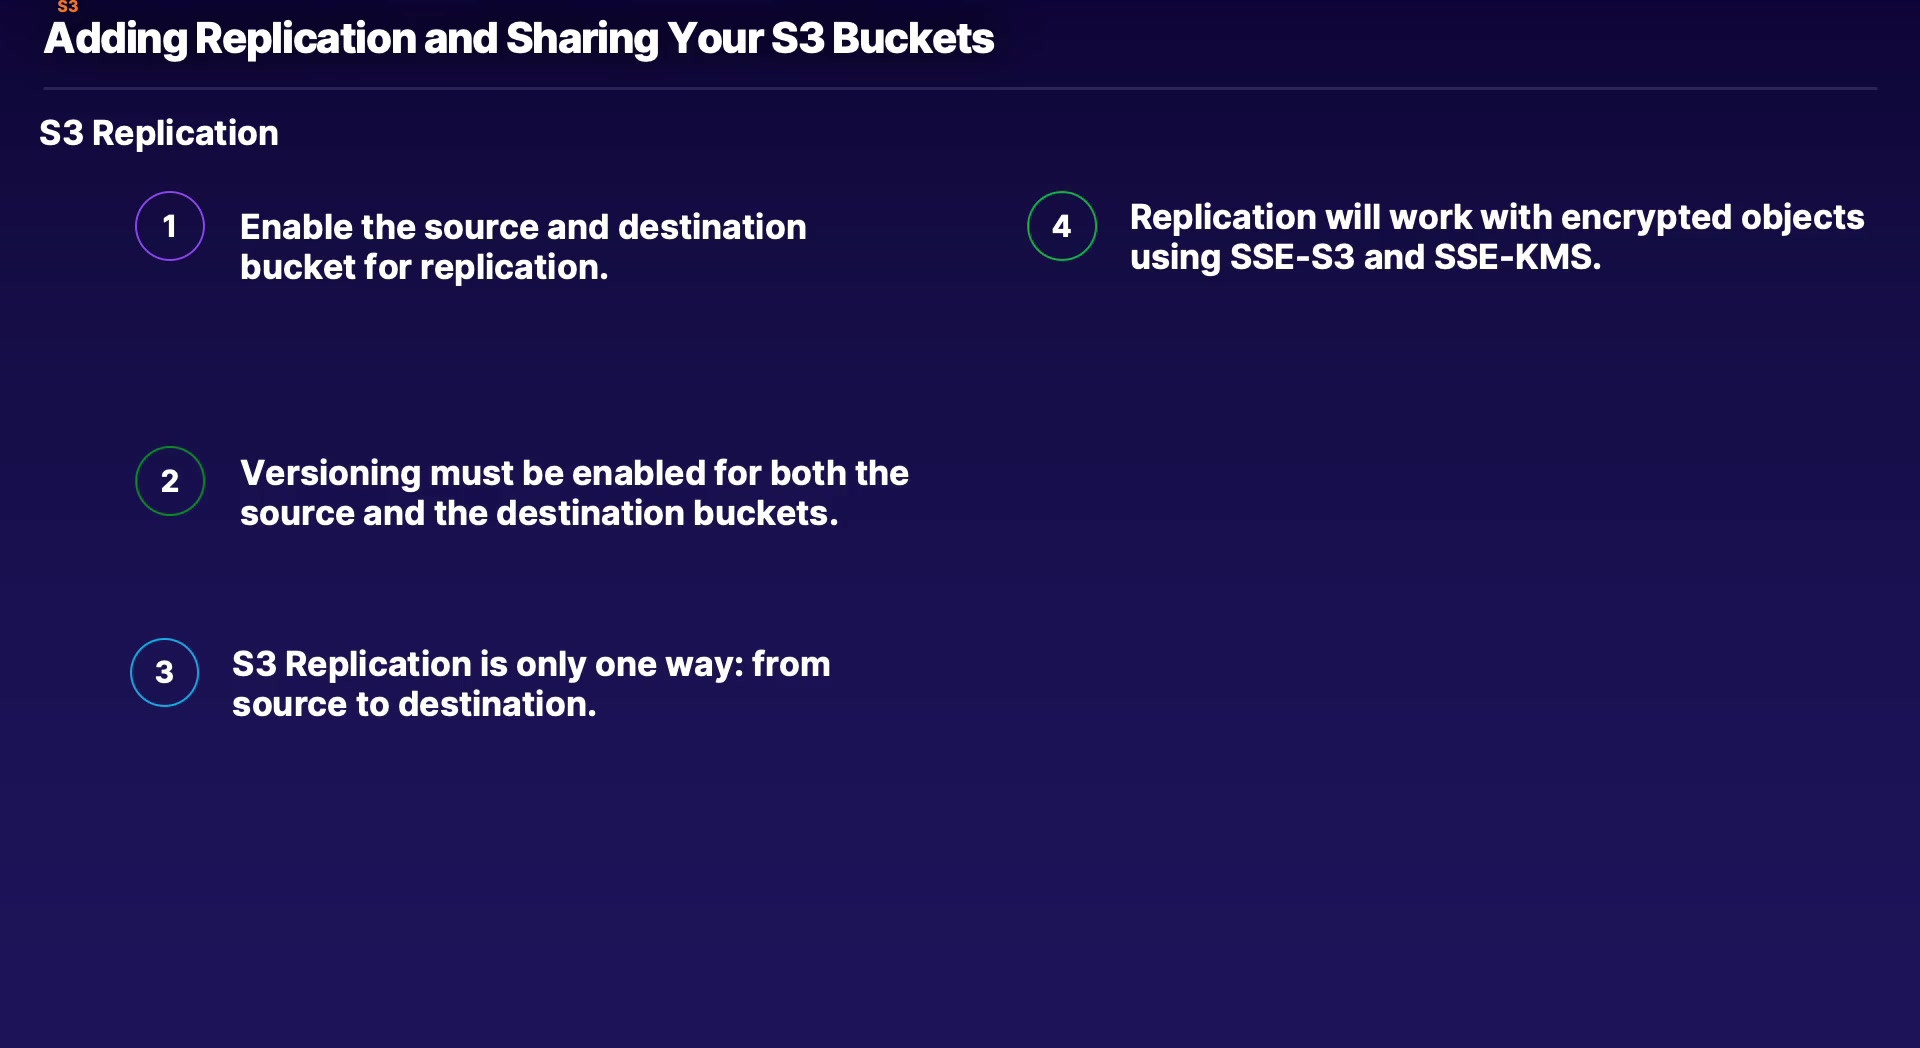This screenshot has width=1920, height=1048.
Task: Click the green circle numbered 2
Action: [170, 481]
